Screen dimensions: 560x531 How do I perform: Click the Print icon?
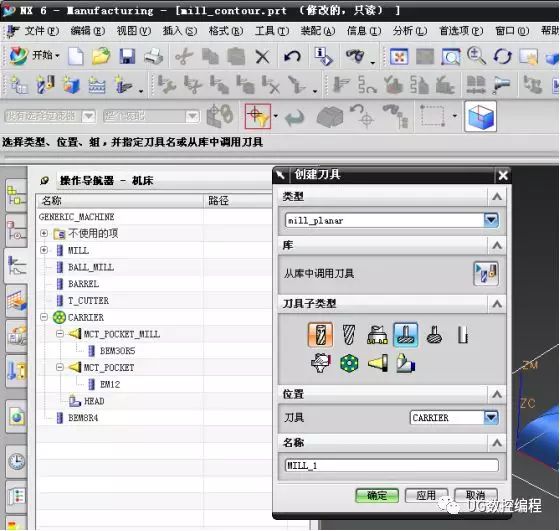(153, 56)
